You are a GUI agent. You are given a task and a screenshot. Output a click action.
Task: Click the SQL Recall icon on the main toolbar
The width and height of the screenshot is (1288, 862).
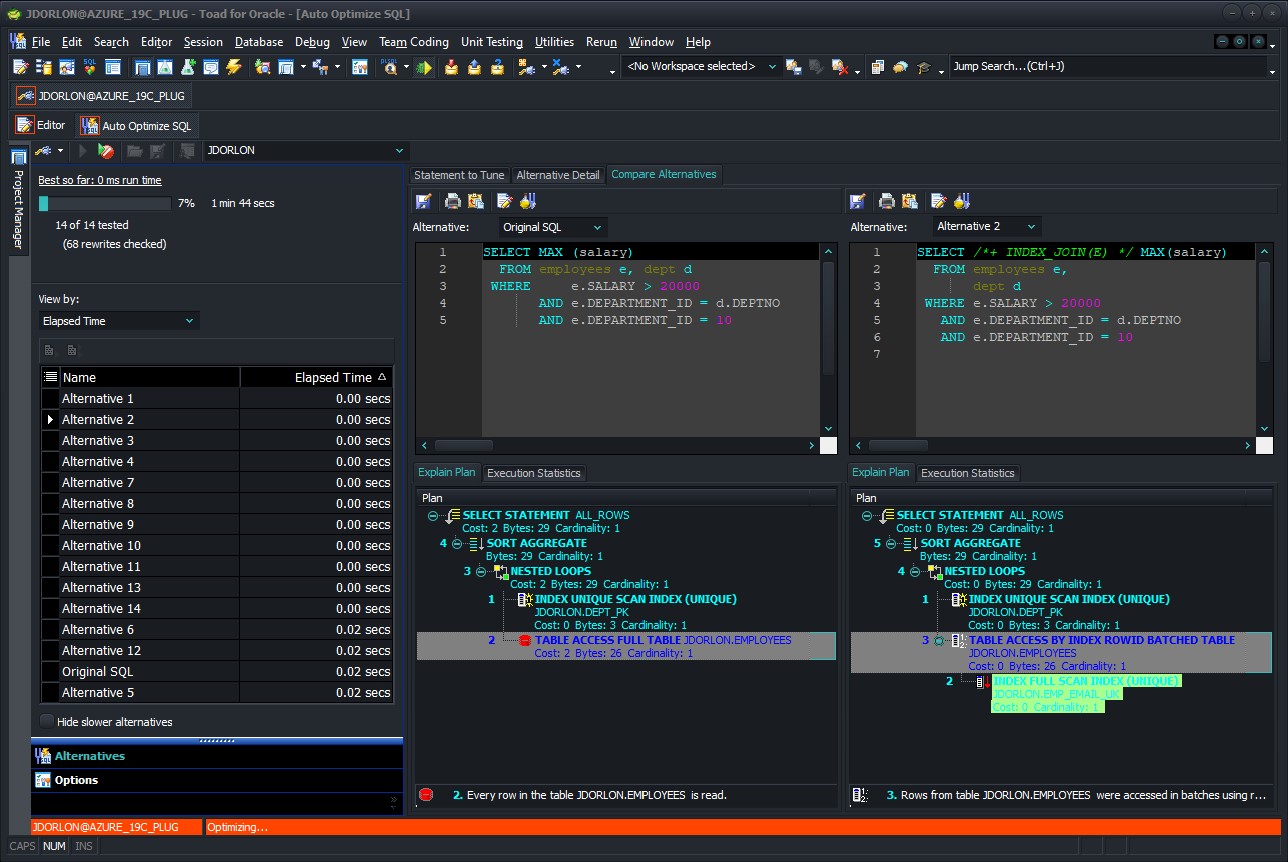pos(88,66)
